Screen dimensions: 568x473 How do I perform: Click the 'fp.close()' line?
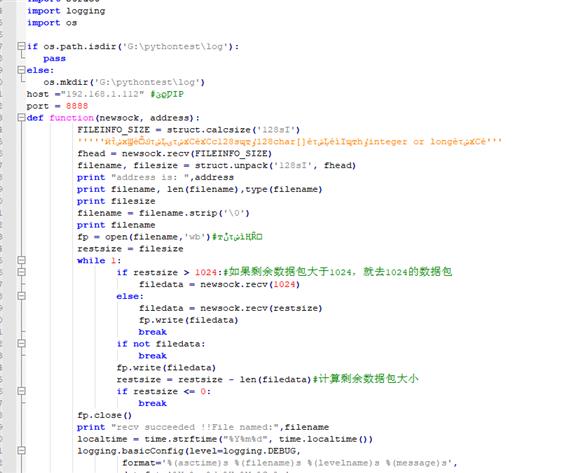(x=104, y=415)
